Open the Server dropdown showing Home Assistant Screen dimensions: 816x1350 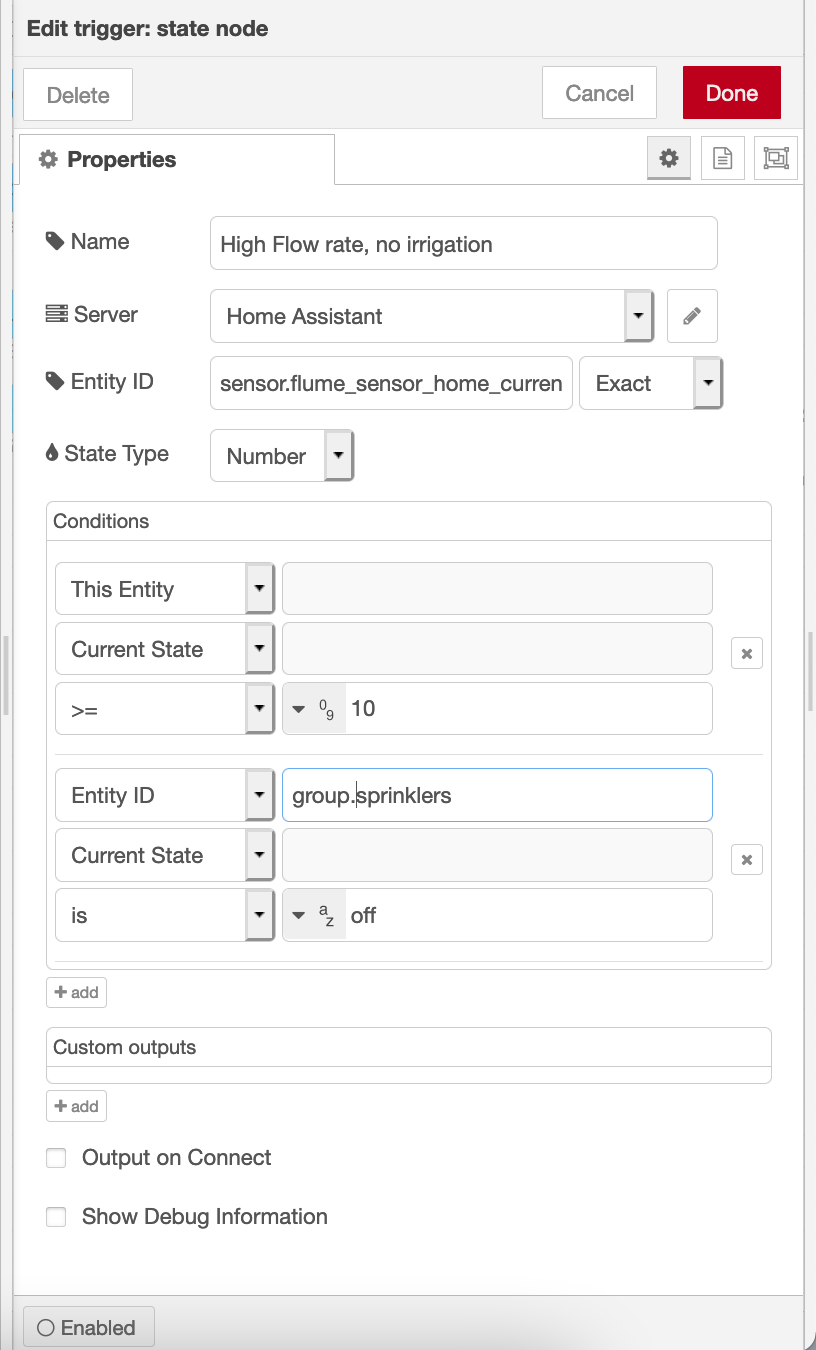(431, 316)
